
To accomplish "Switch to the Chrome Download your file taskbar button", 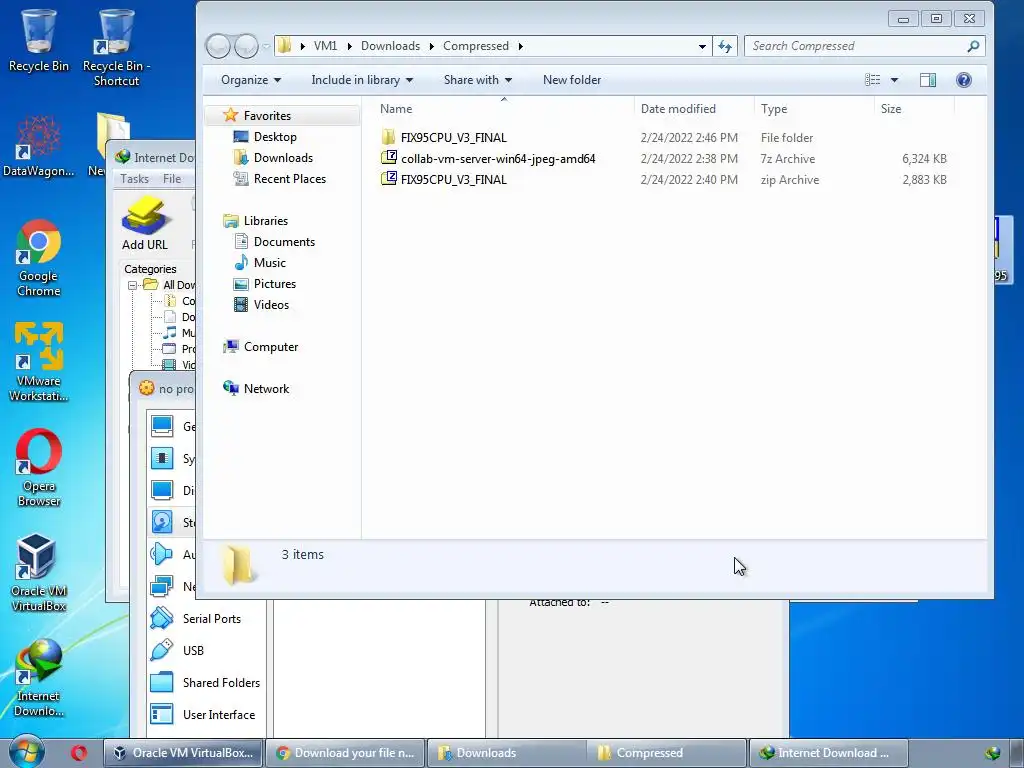I will [346, 753].
